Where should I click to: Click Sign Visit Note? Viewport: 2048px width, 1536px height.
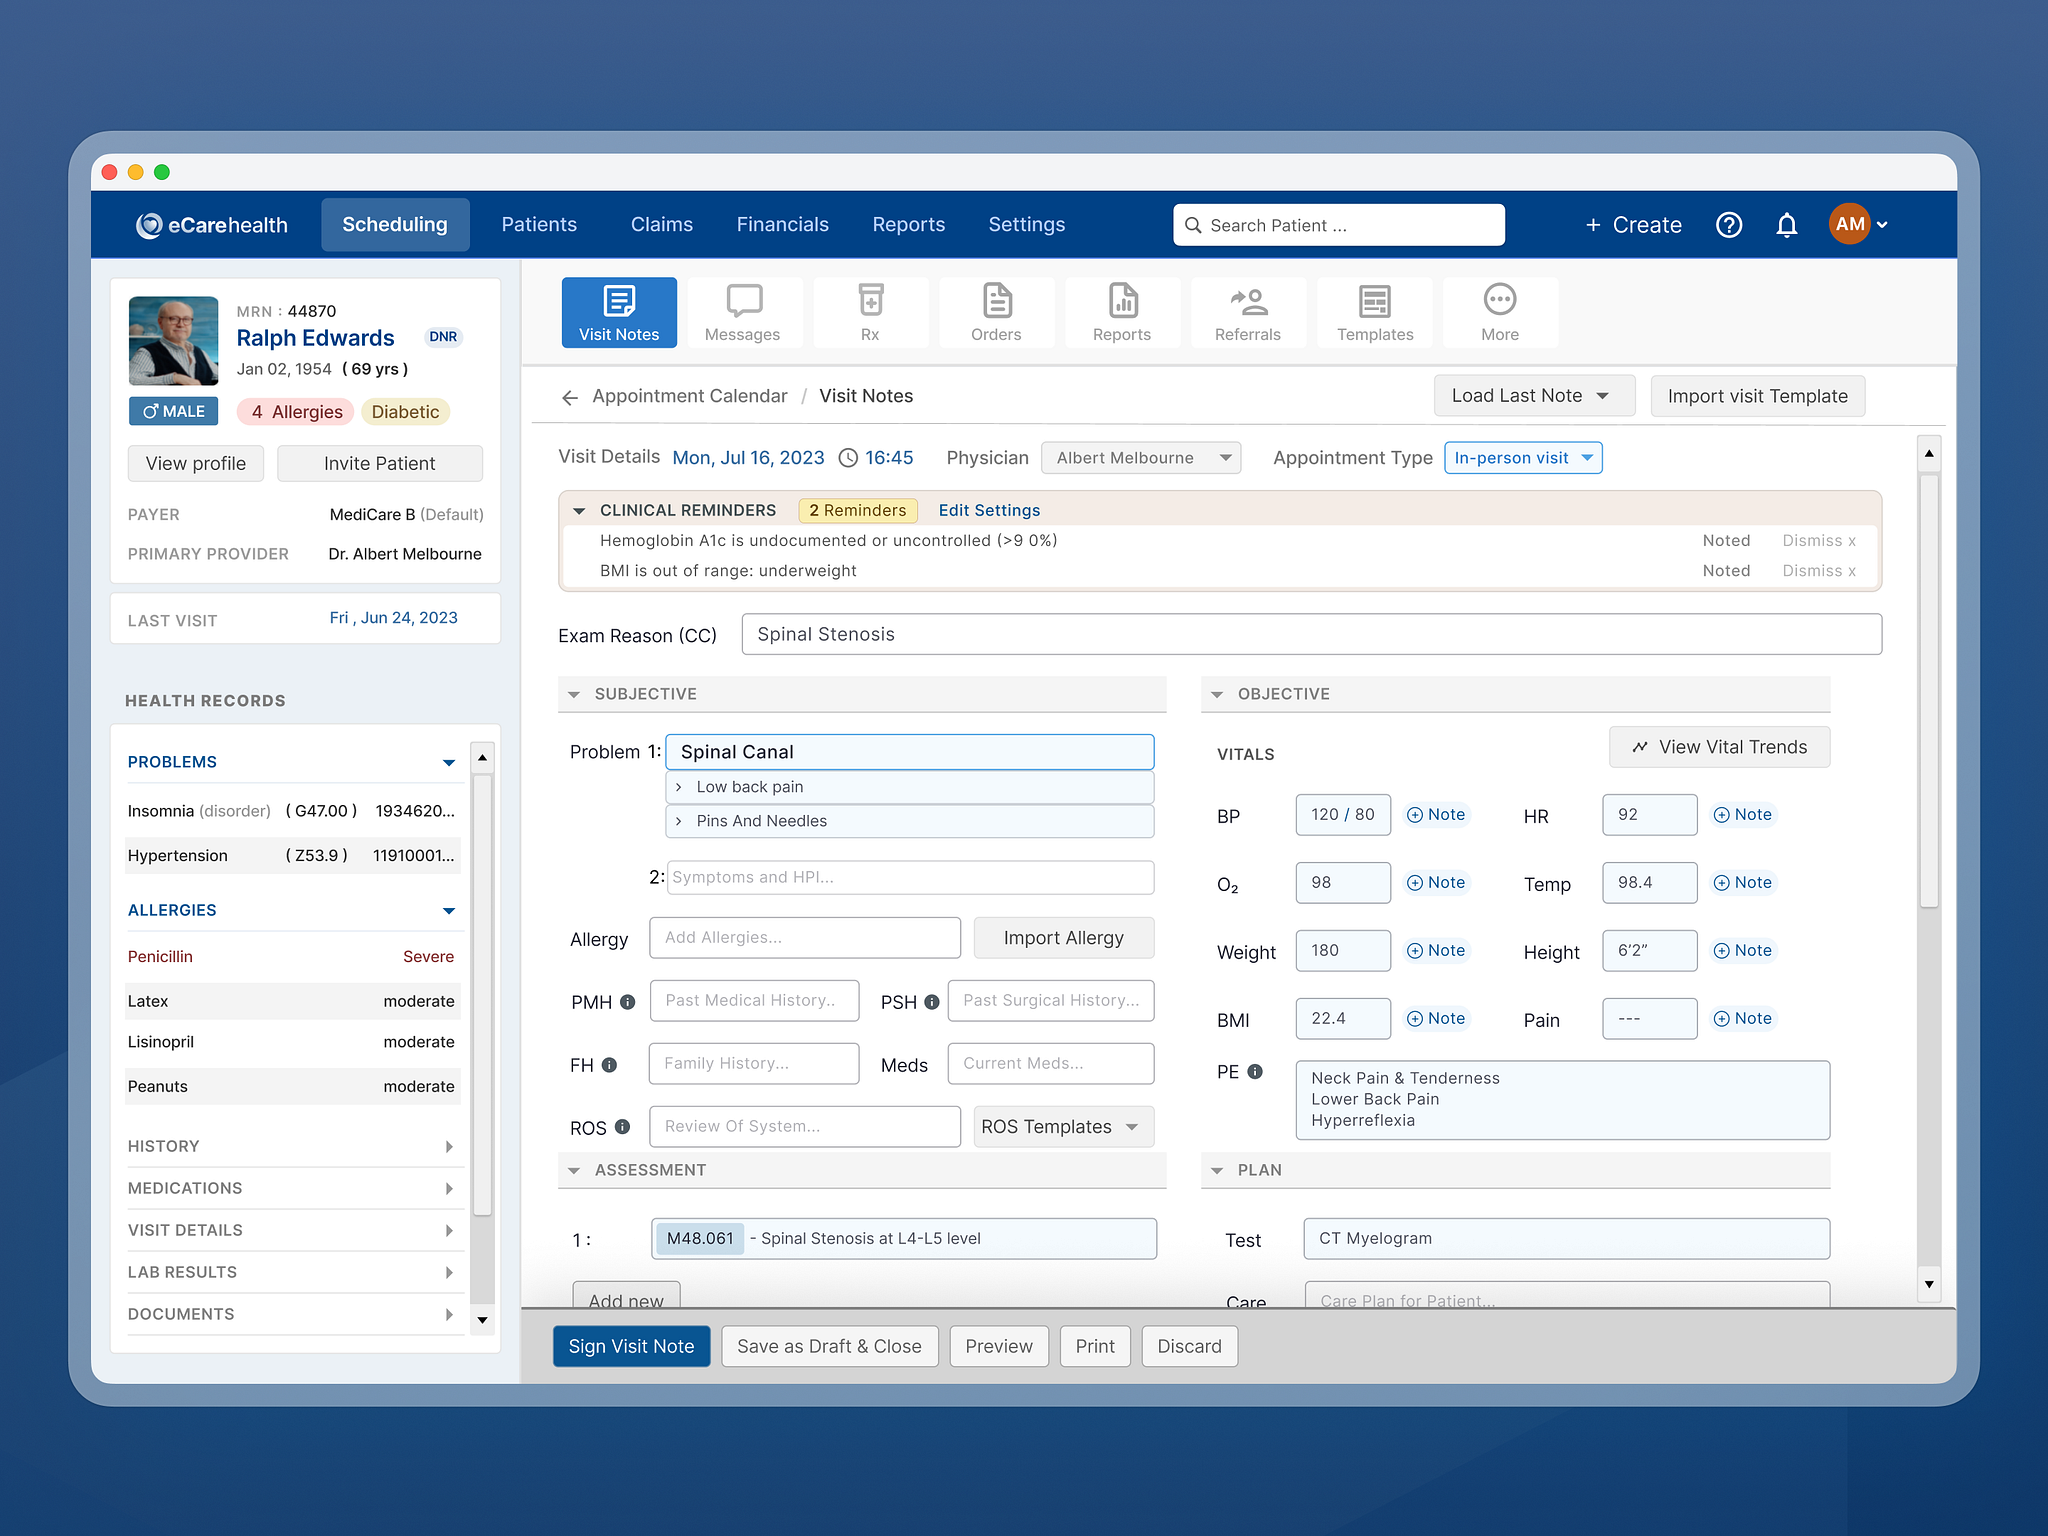(x=631, y=1346)
